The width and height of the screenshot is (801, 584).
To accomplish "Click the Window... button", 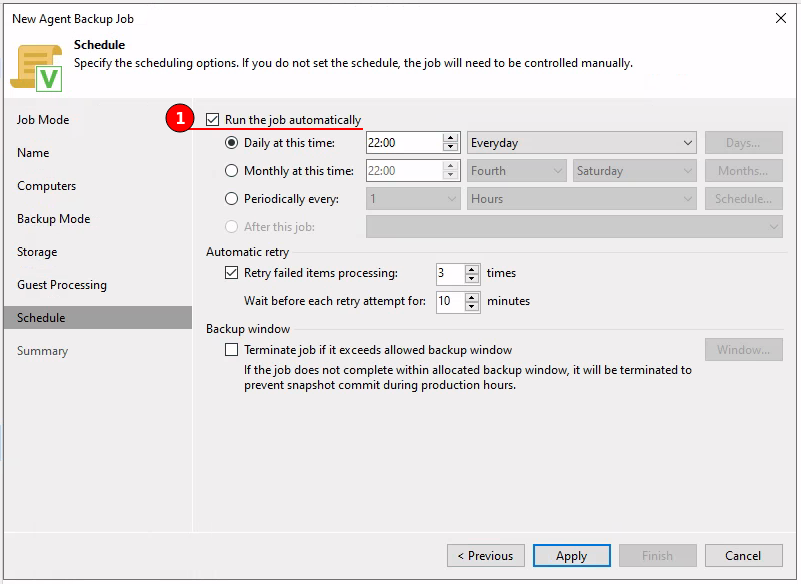I will [x=743, y=349].
